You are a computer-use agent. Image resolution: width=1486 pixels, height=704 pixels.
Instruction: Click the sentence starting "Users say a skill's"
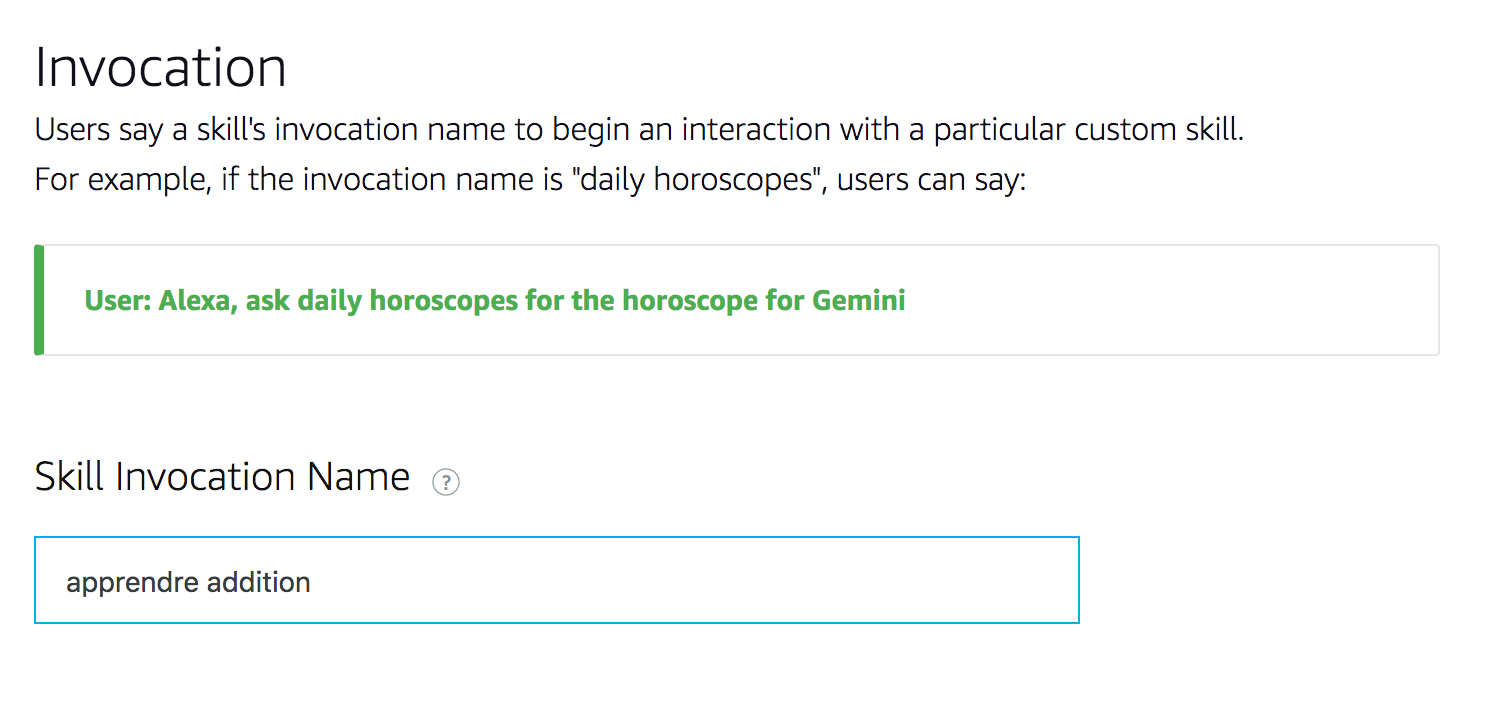pos(639,131)
